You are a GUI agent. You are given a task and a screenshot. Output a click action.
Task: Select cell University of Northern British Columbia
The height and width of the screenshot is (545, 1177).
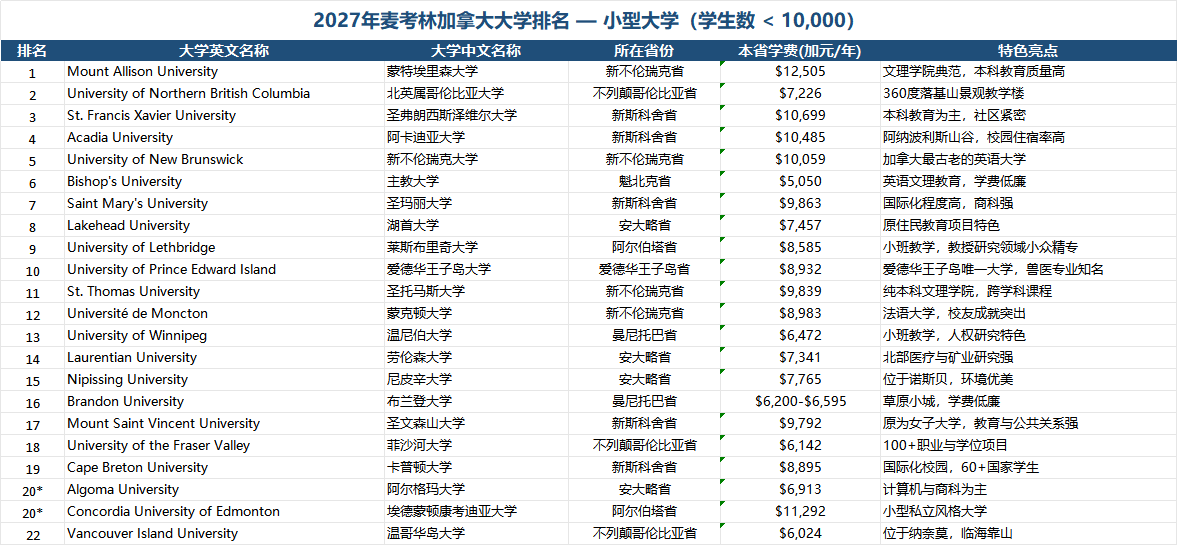click(x=224, y=94)
